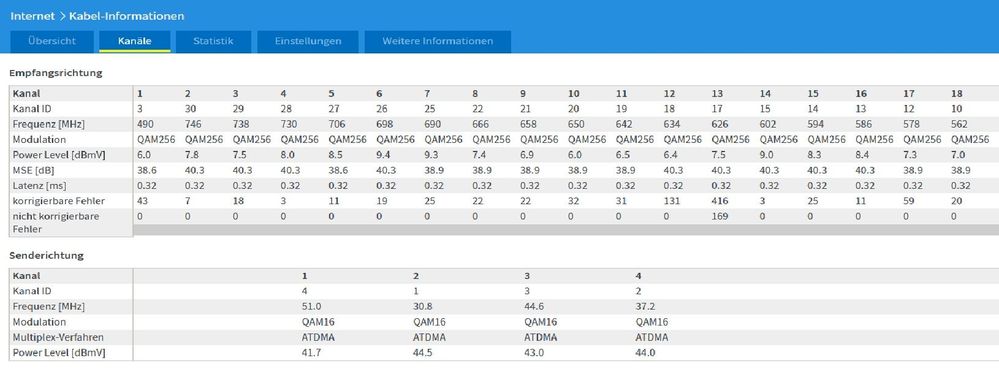Screen dimensions: 999x371
Task: Click the Frequenz value 602
Action: (768, 124)
